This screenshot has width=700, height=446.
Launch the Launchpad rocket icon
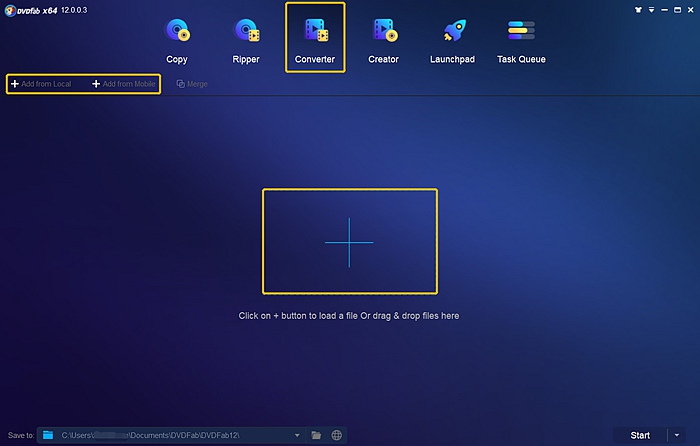point(454,31)
